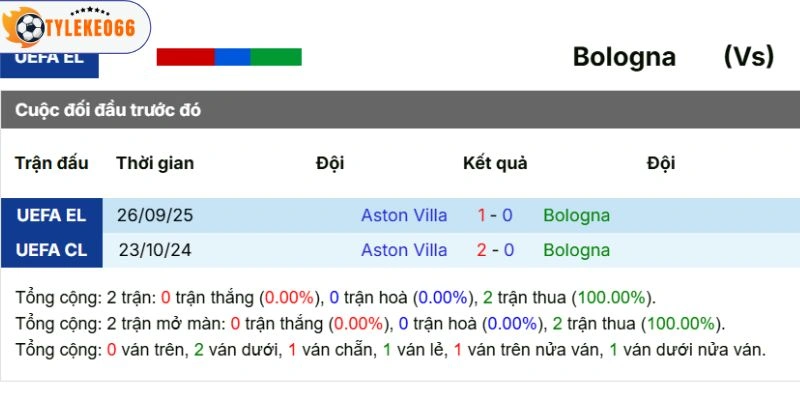Screen dimensions: 800x400
Task: Click the "Thời gian" column header
Action: pyautogui.click(x=155, y=163)
